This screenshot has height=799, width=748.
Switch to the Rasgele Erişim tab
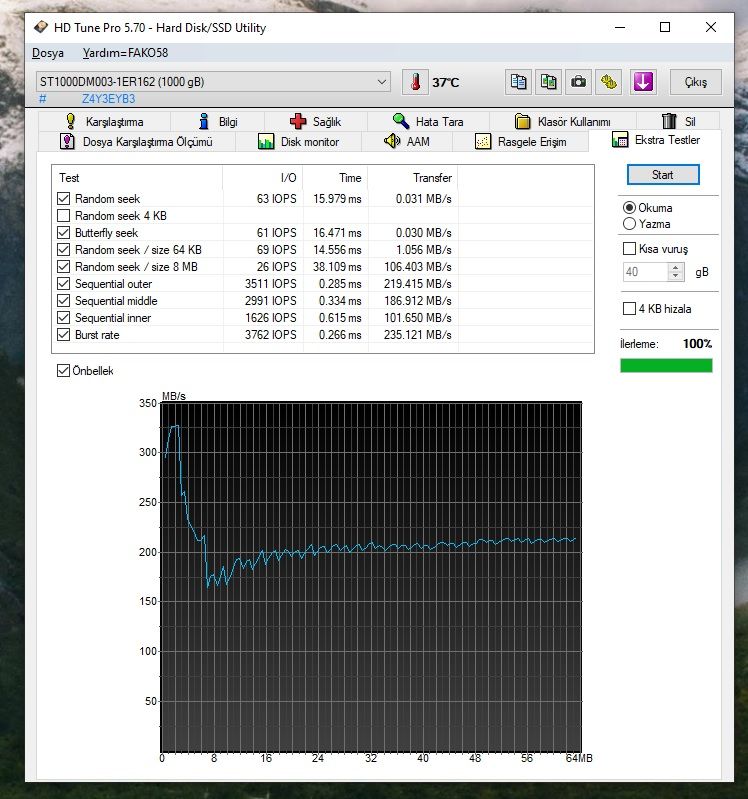click(x=521, y=141)
